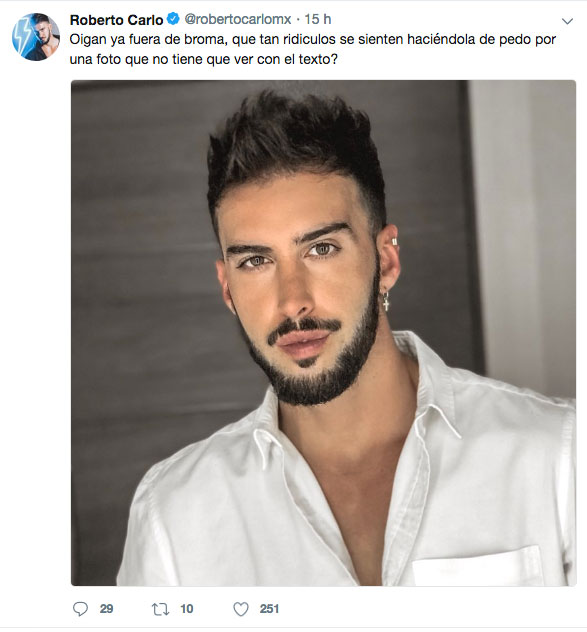Screen dimensions: 587x632
Task: Click the reply speech bubble icon
Action: click(80, 609)
